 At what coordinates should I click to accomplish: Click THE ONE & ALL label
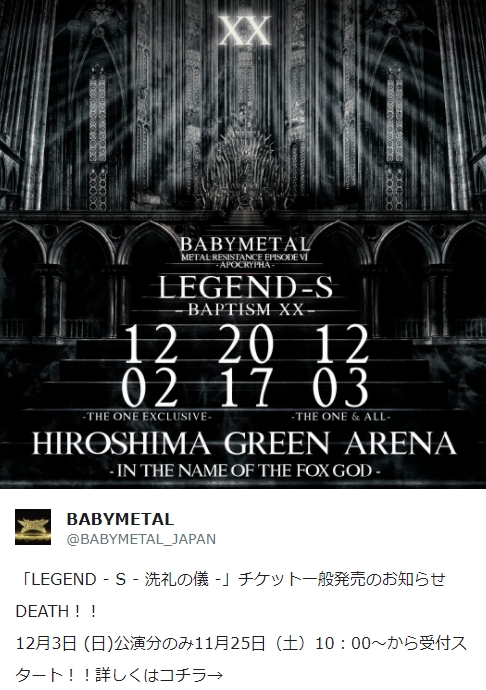(341, 416)
